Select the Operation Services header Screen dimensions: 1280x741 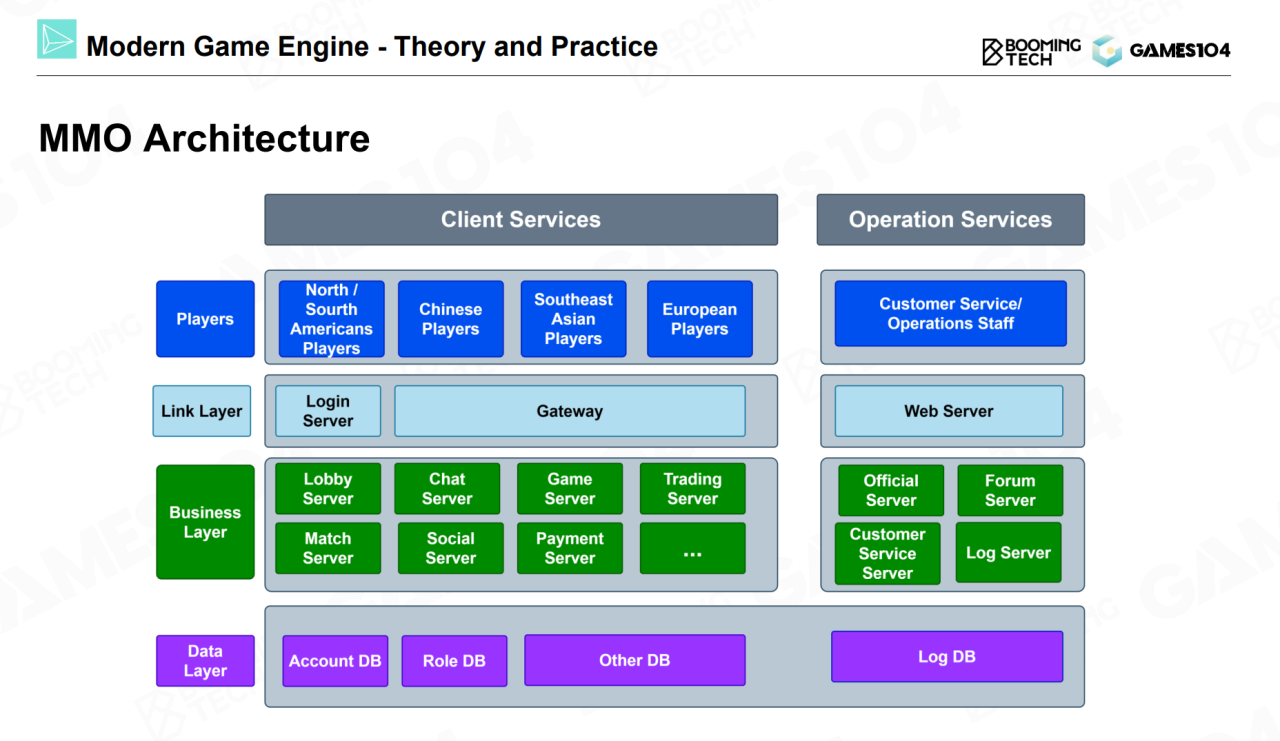tap(950, 220)
